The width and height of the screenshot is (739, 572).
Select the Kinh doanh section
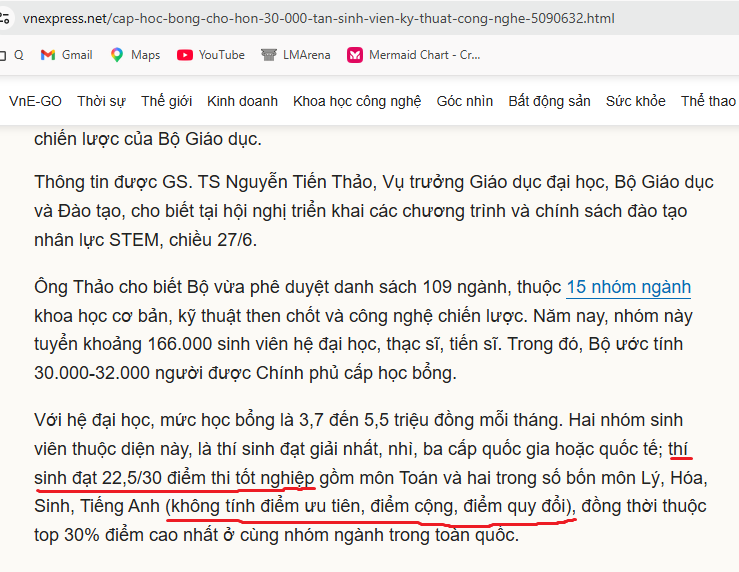[242, 101]
